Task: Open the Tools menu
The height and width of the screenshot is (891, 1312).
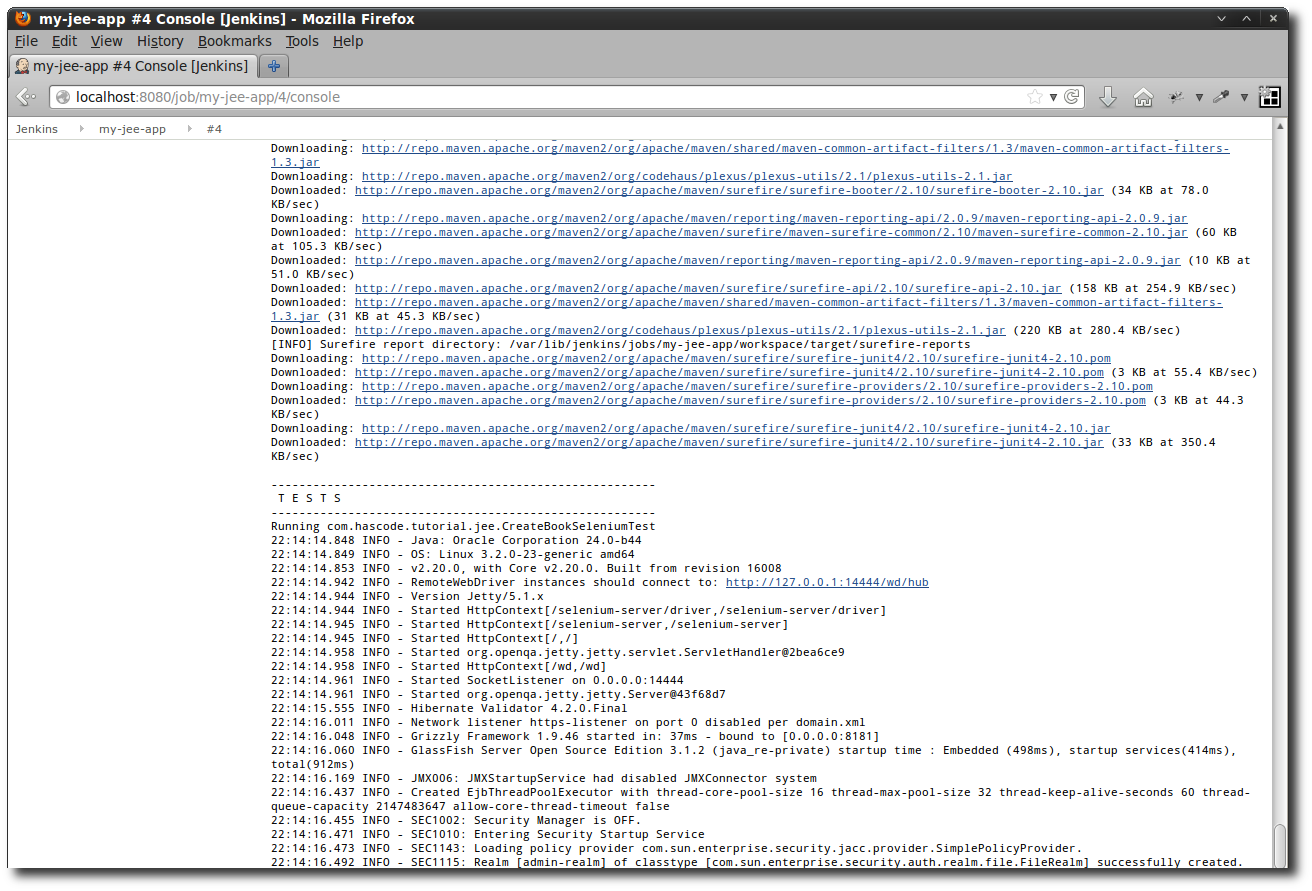Action: [302, 41]
